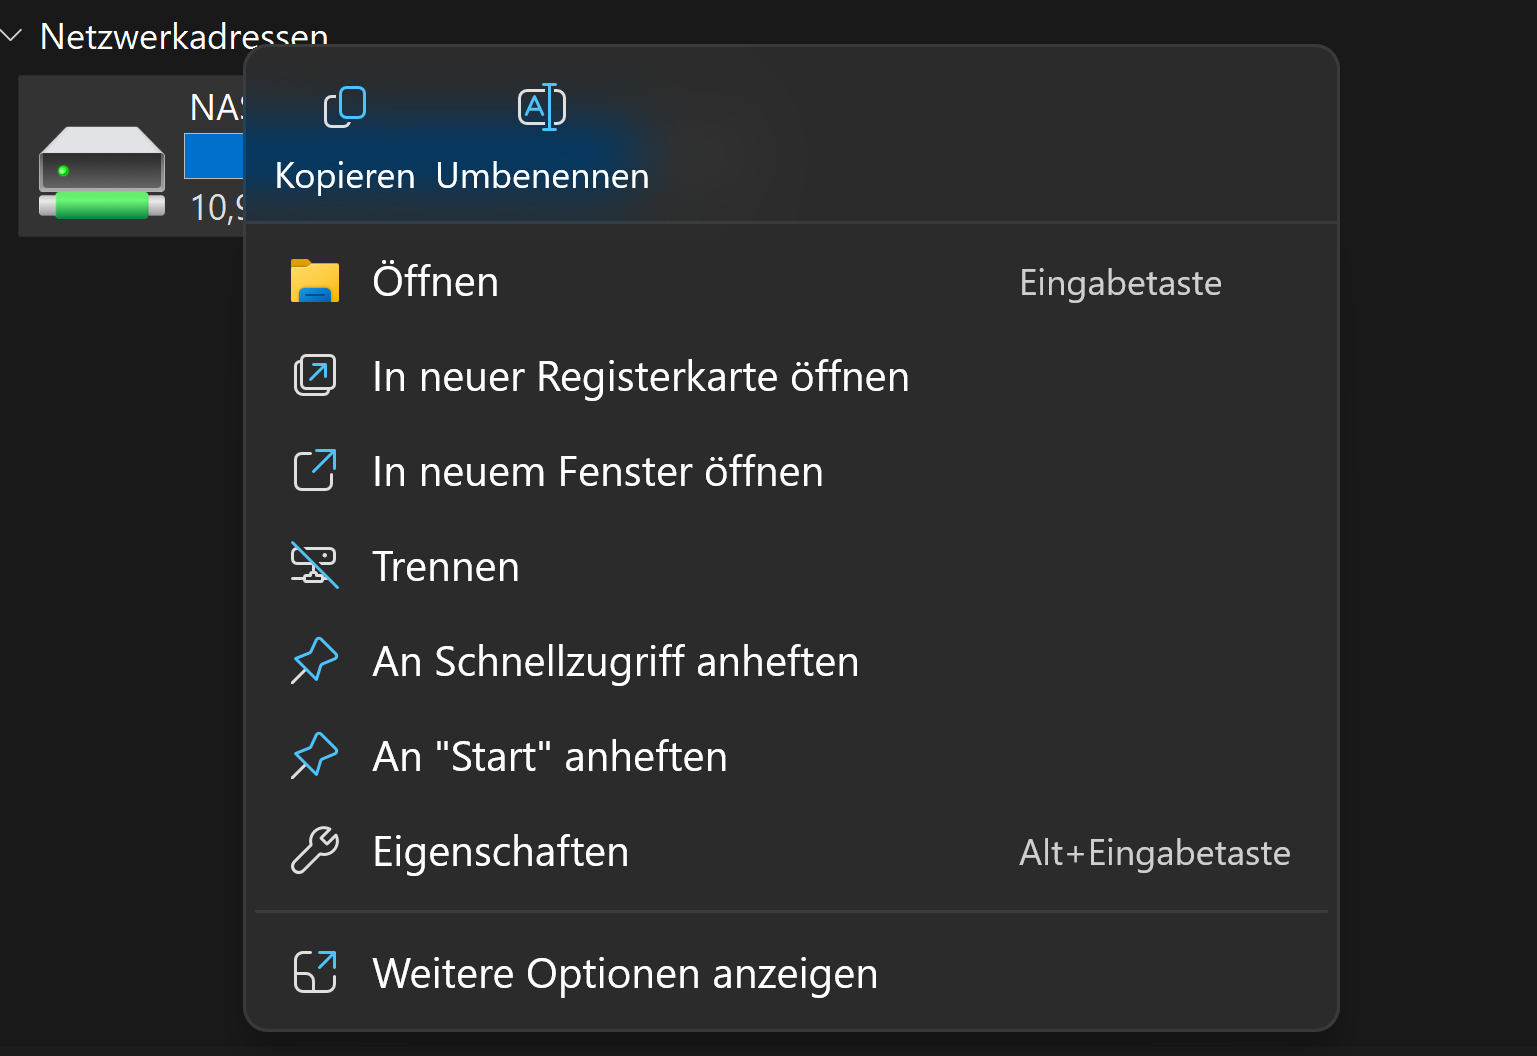Select the NAS network drive icon
This screenshot has width=1537, height=1056.
click(102, 172)
